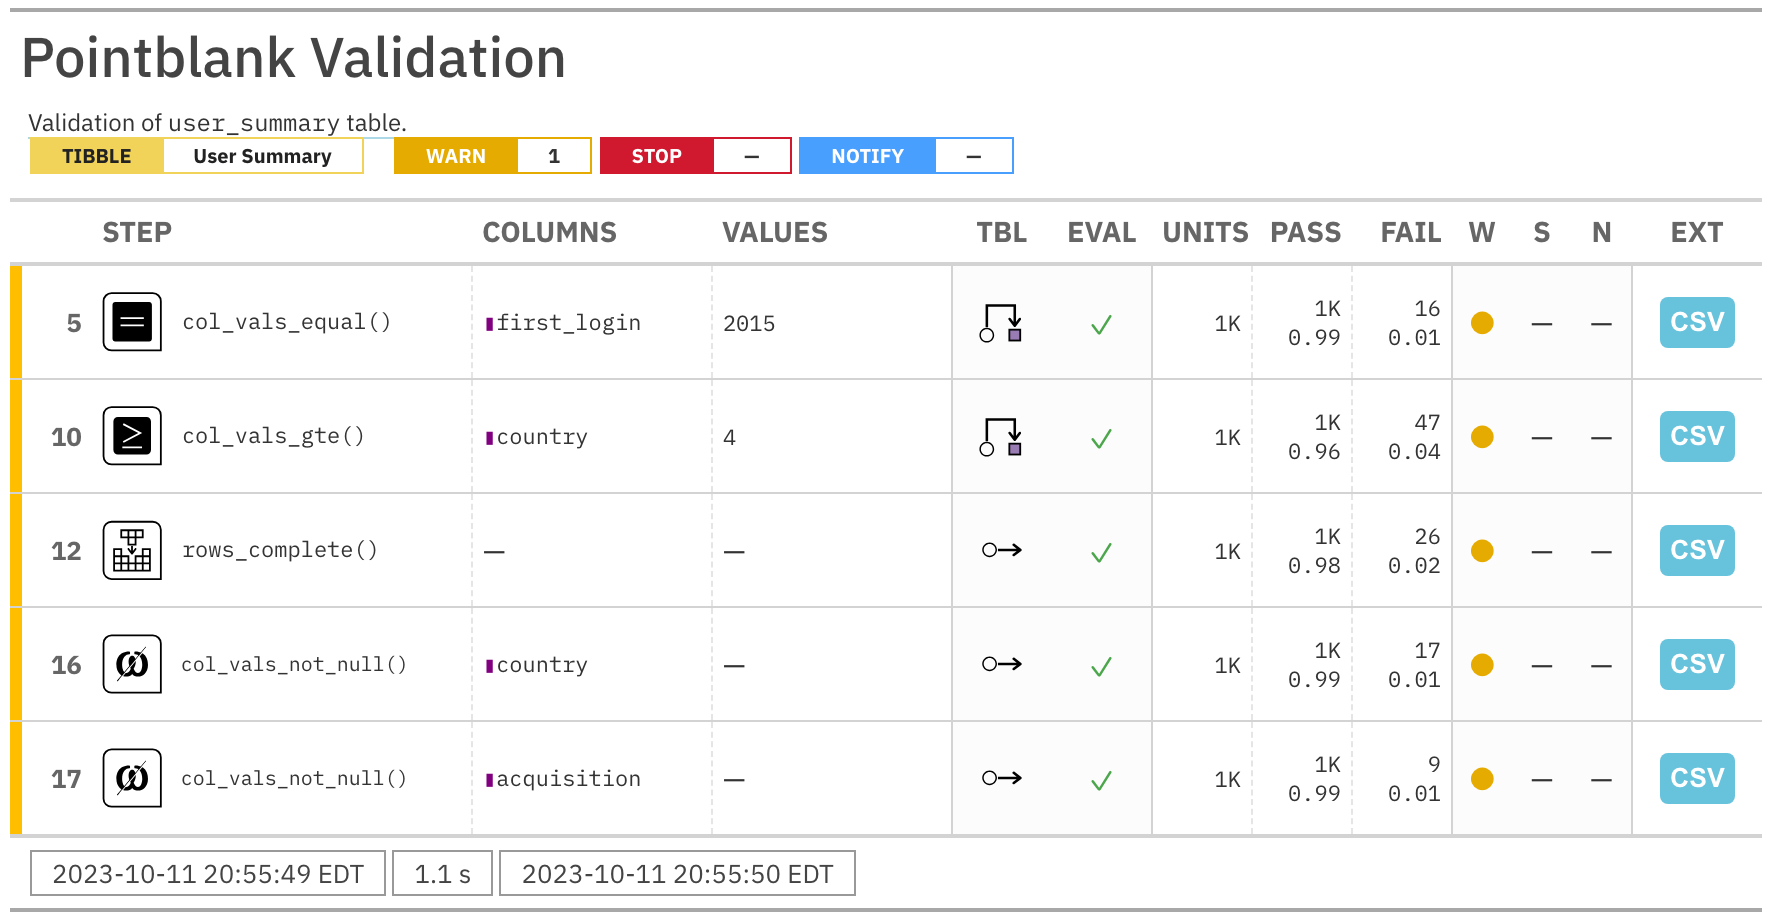This screenshot has width=1772, height=920.
Task: Download CSV extract for step 5
Action: click(1696, 322)
